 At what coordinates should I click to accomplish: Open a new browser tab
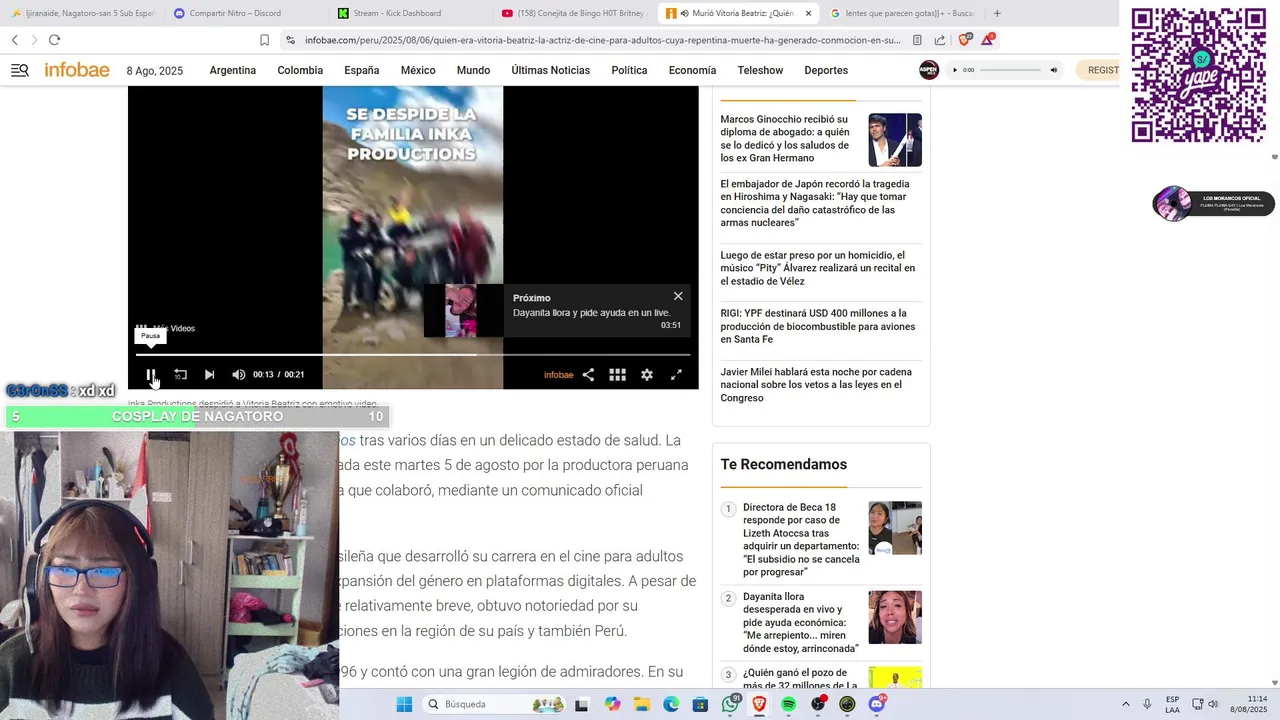point(997,13)
